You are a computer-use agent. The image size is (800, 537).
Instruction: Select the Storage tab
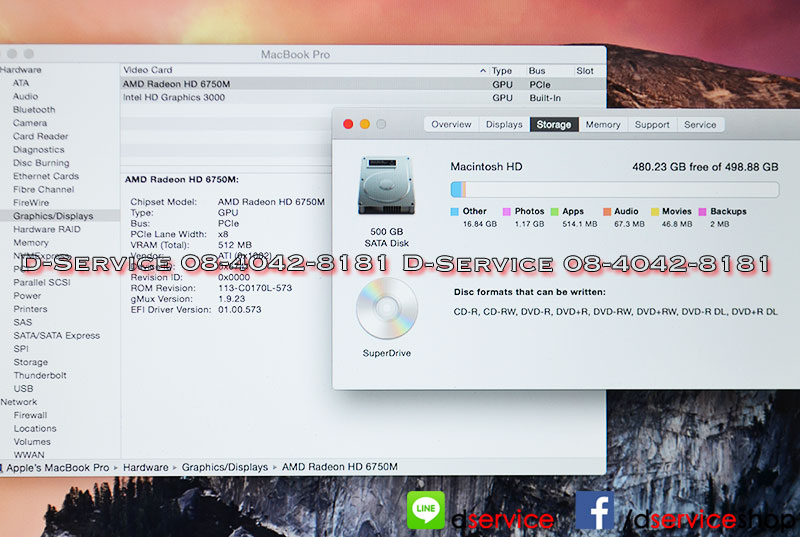554,124
